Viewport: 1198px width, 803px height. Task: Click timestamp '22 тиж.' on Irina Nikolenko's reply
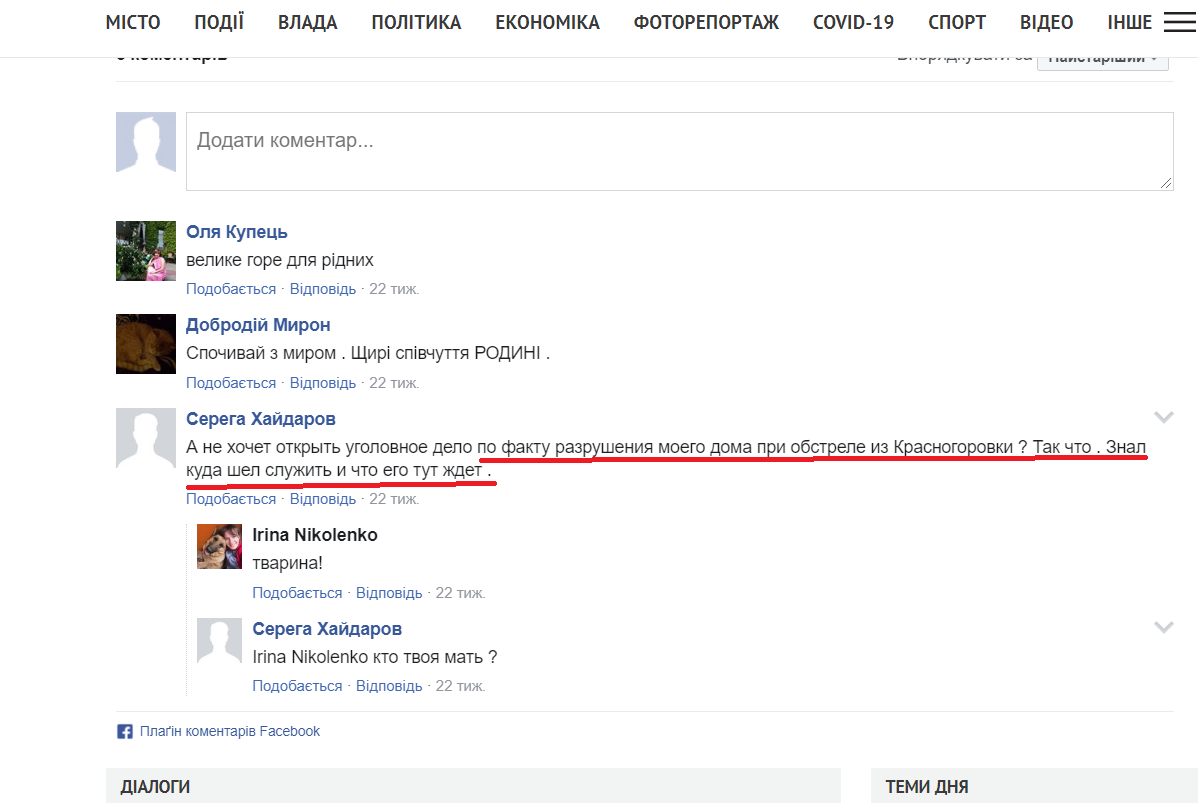point(461,593)
